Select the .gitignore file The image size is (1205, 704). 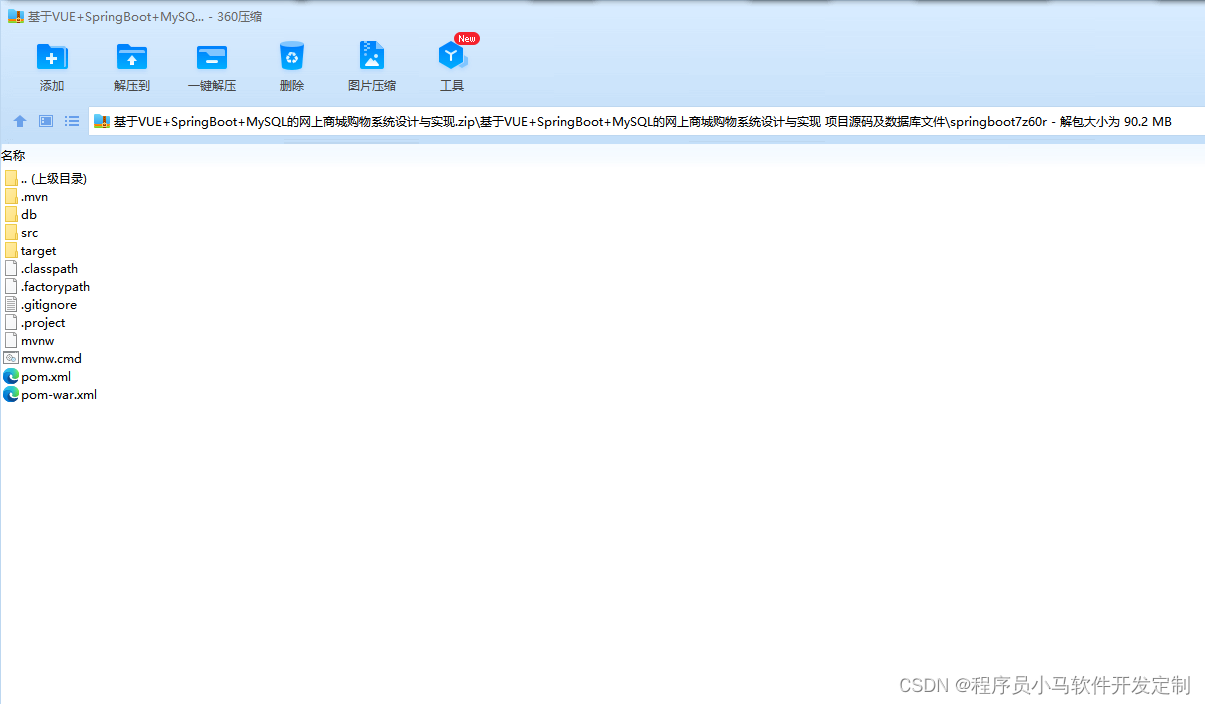47,304
